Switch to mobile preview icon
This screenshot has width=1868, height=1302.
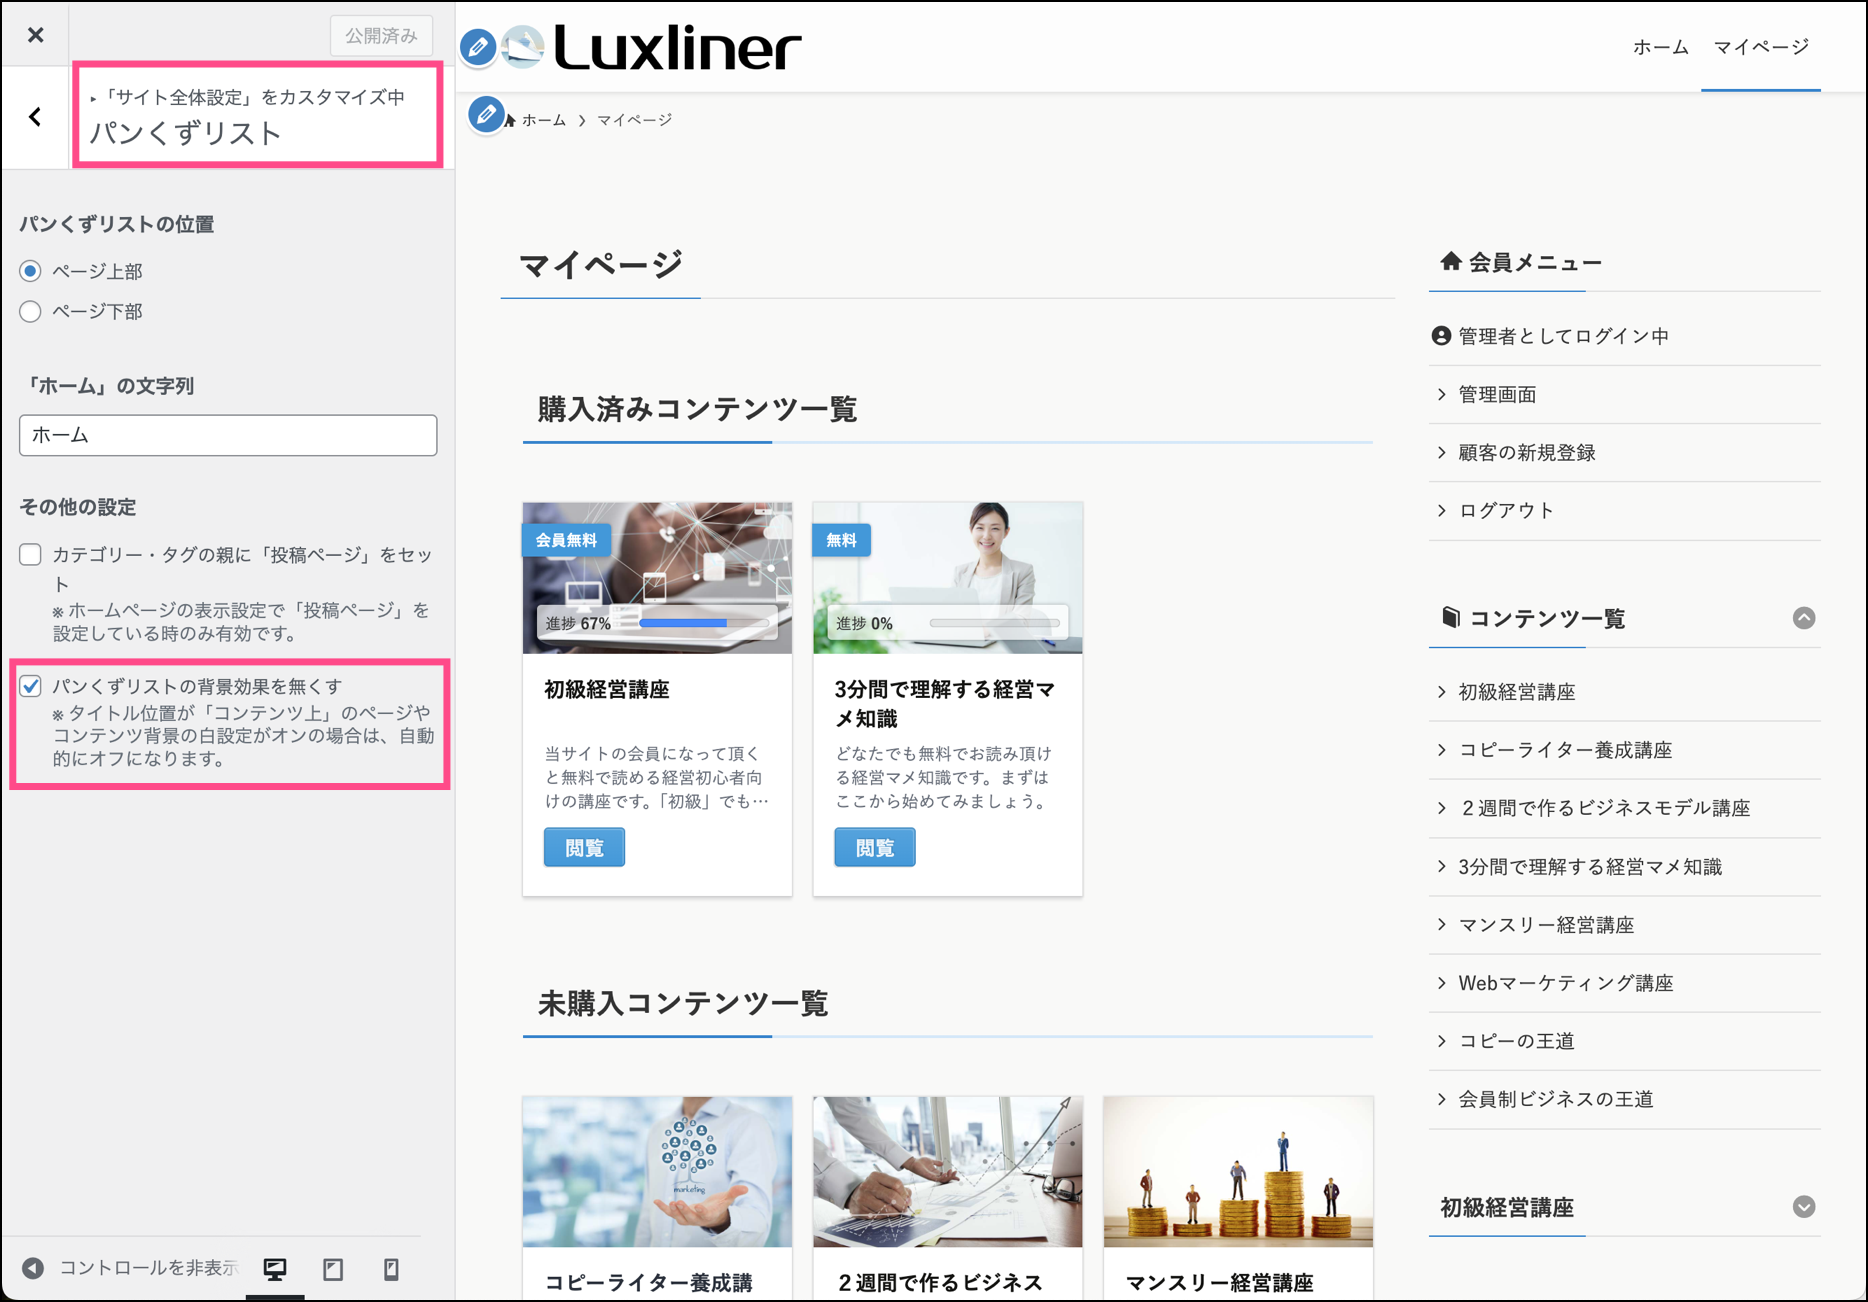pos(391,1269)
